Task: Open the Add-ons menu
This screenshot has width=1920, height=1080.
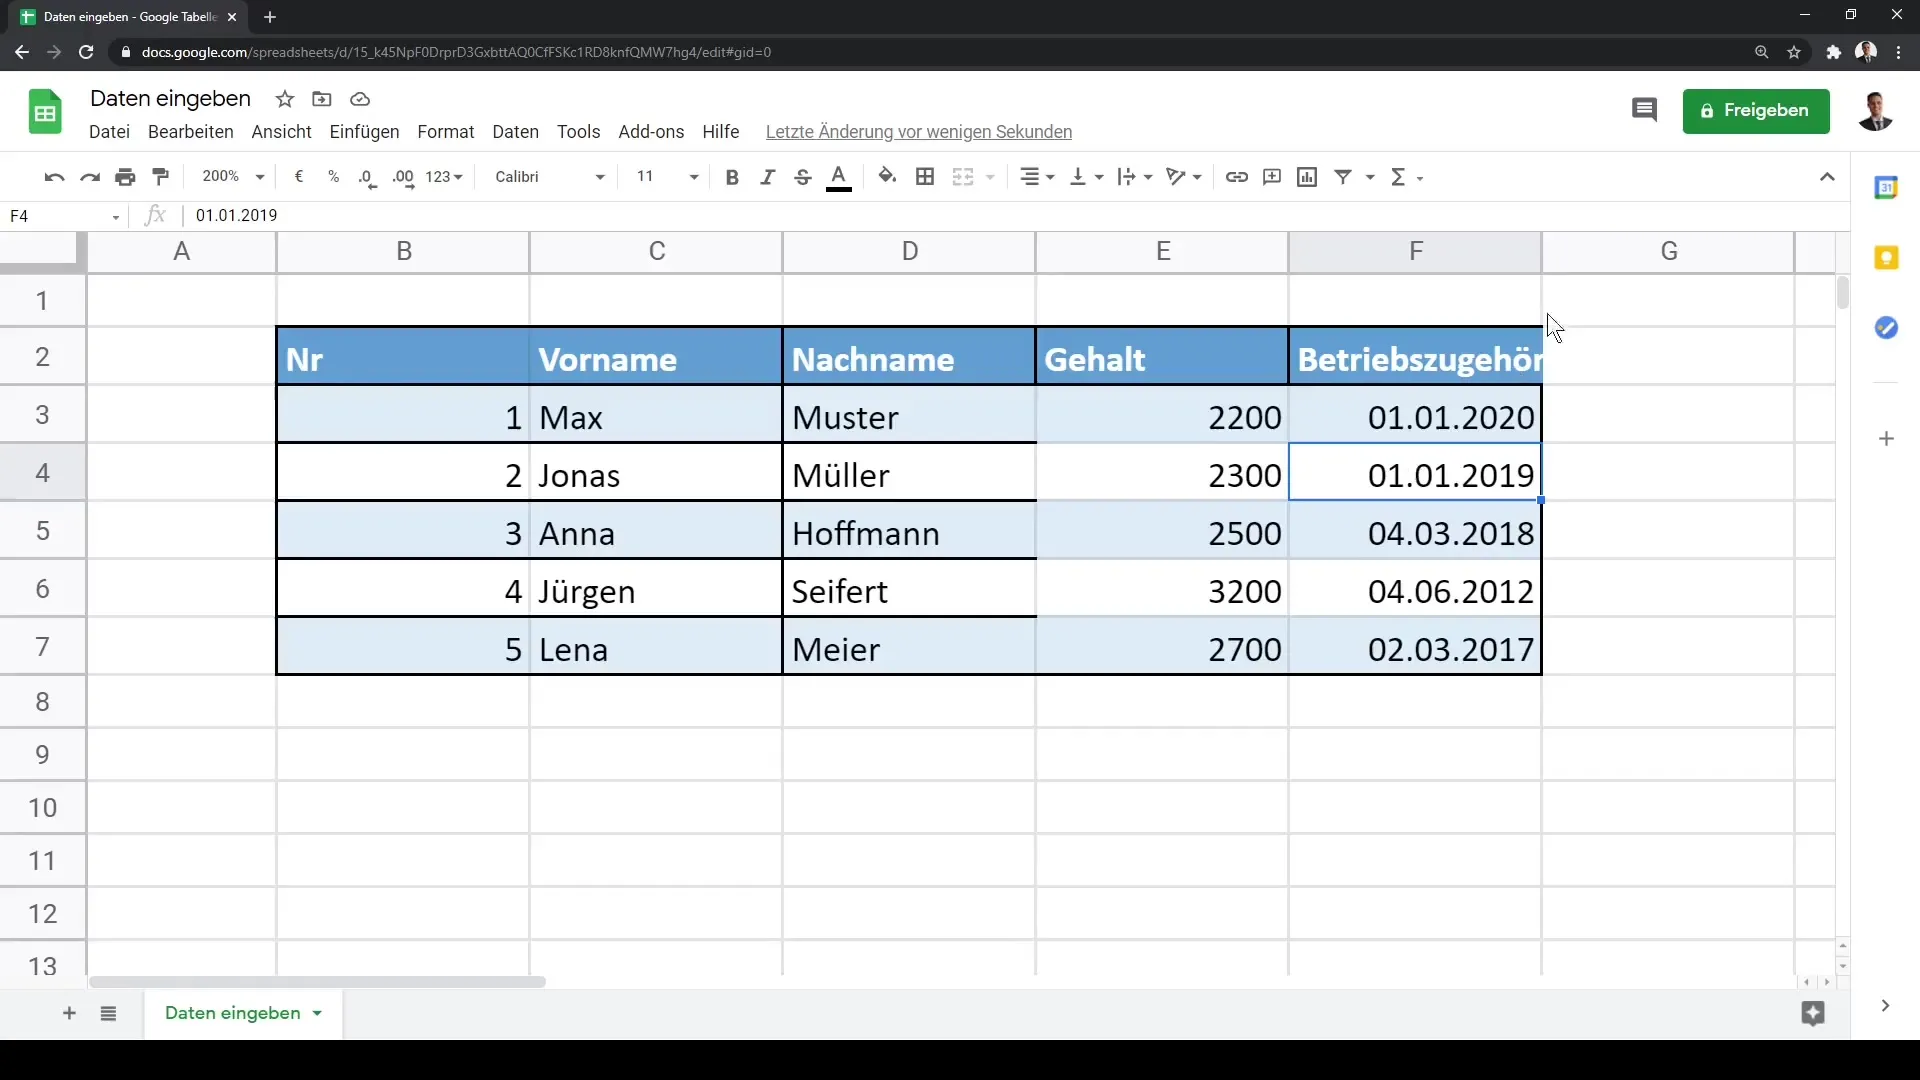Action: 651,132
